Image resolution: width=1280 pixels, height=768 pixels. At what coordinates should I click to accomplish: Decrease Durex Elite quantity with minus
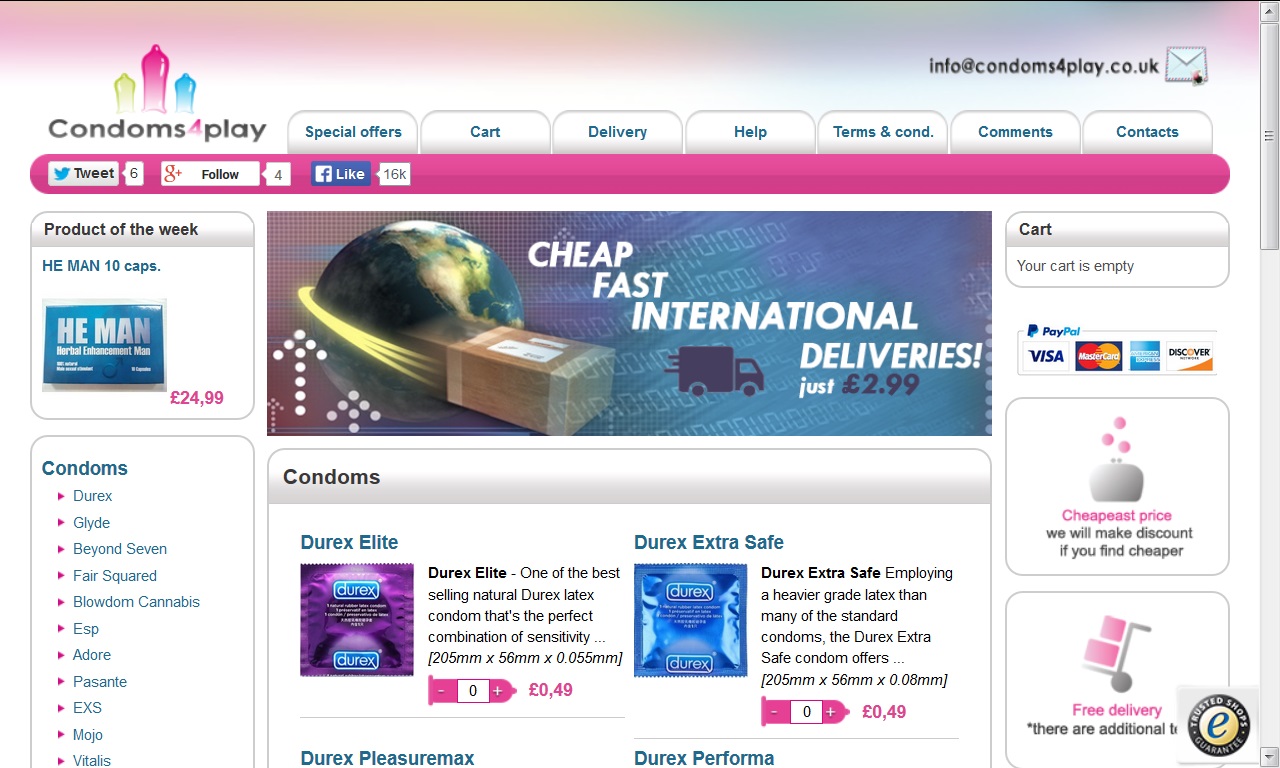[x=442, y=691]
